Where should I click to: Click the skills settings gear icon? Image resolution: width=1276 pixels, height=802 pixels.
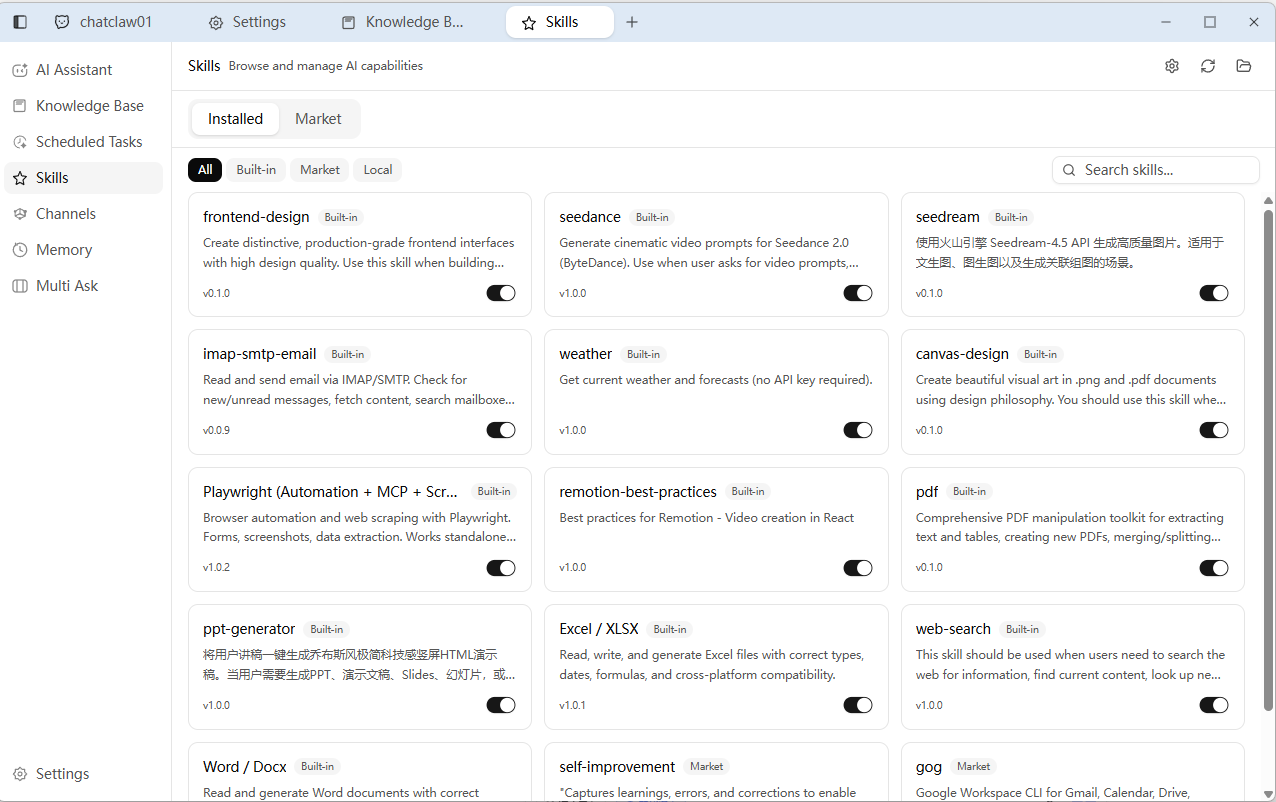(1172, 66)
